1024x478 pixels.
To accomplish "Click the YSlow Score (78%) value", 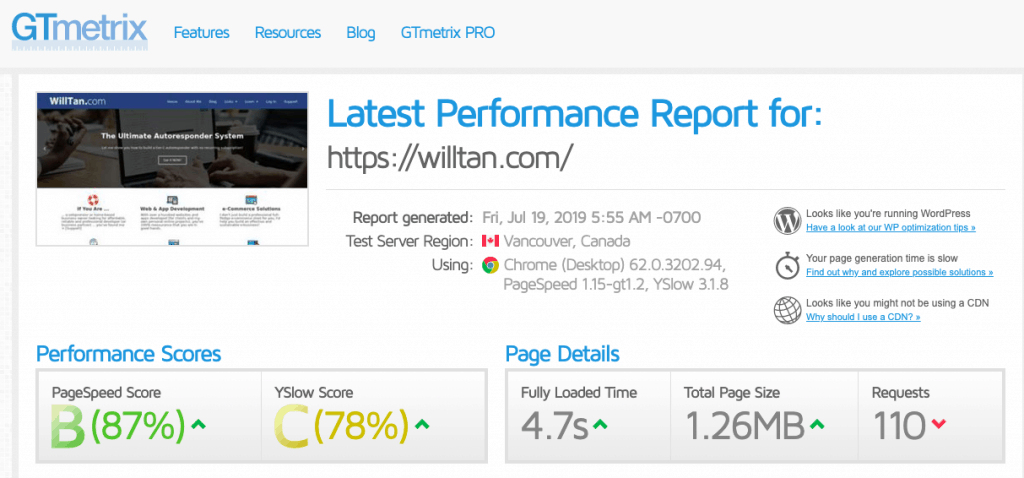I will click(x=361, y=426).
